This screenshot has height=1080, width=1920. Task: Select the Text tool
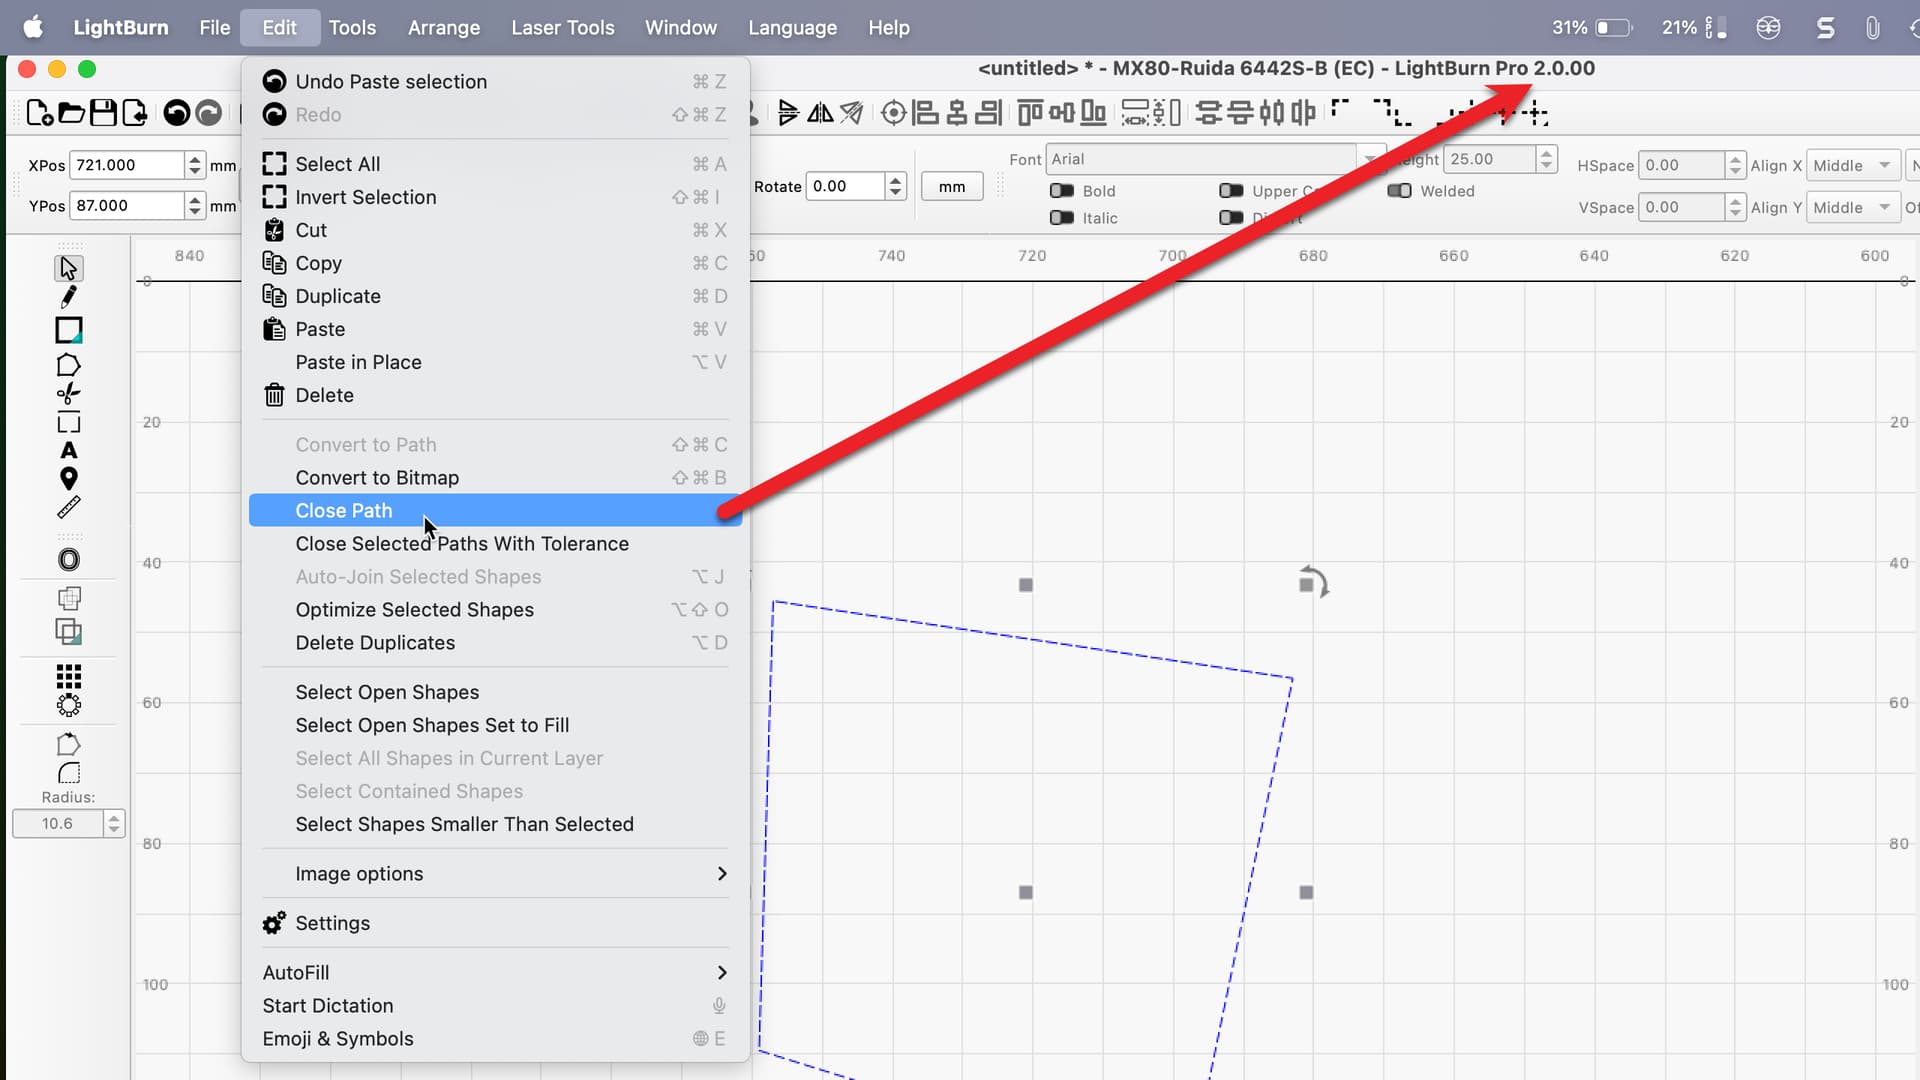(x=68, y=450)
